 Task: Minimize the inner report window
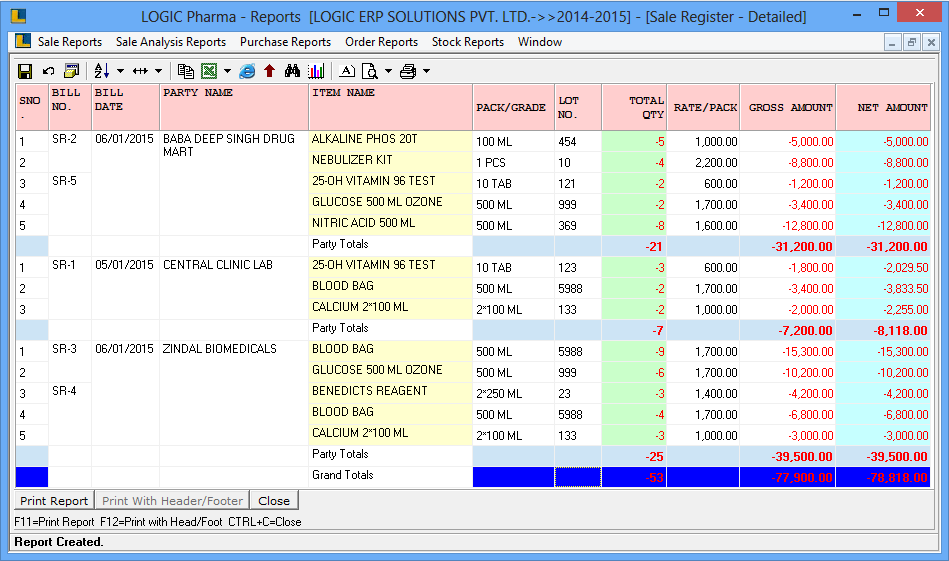point(892,42)
